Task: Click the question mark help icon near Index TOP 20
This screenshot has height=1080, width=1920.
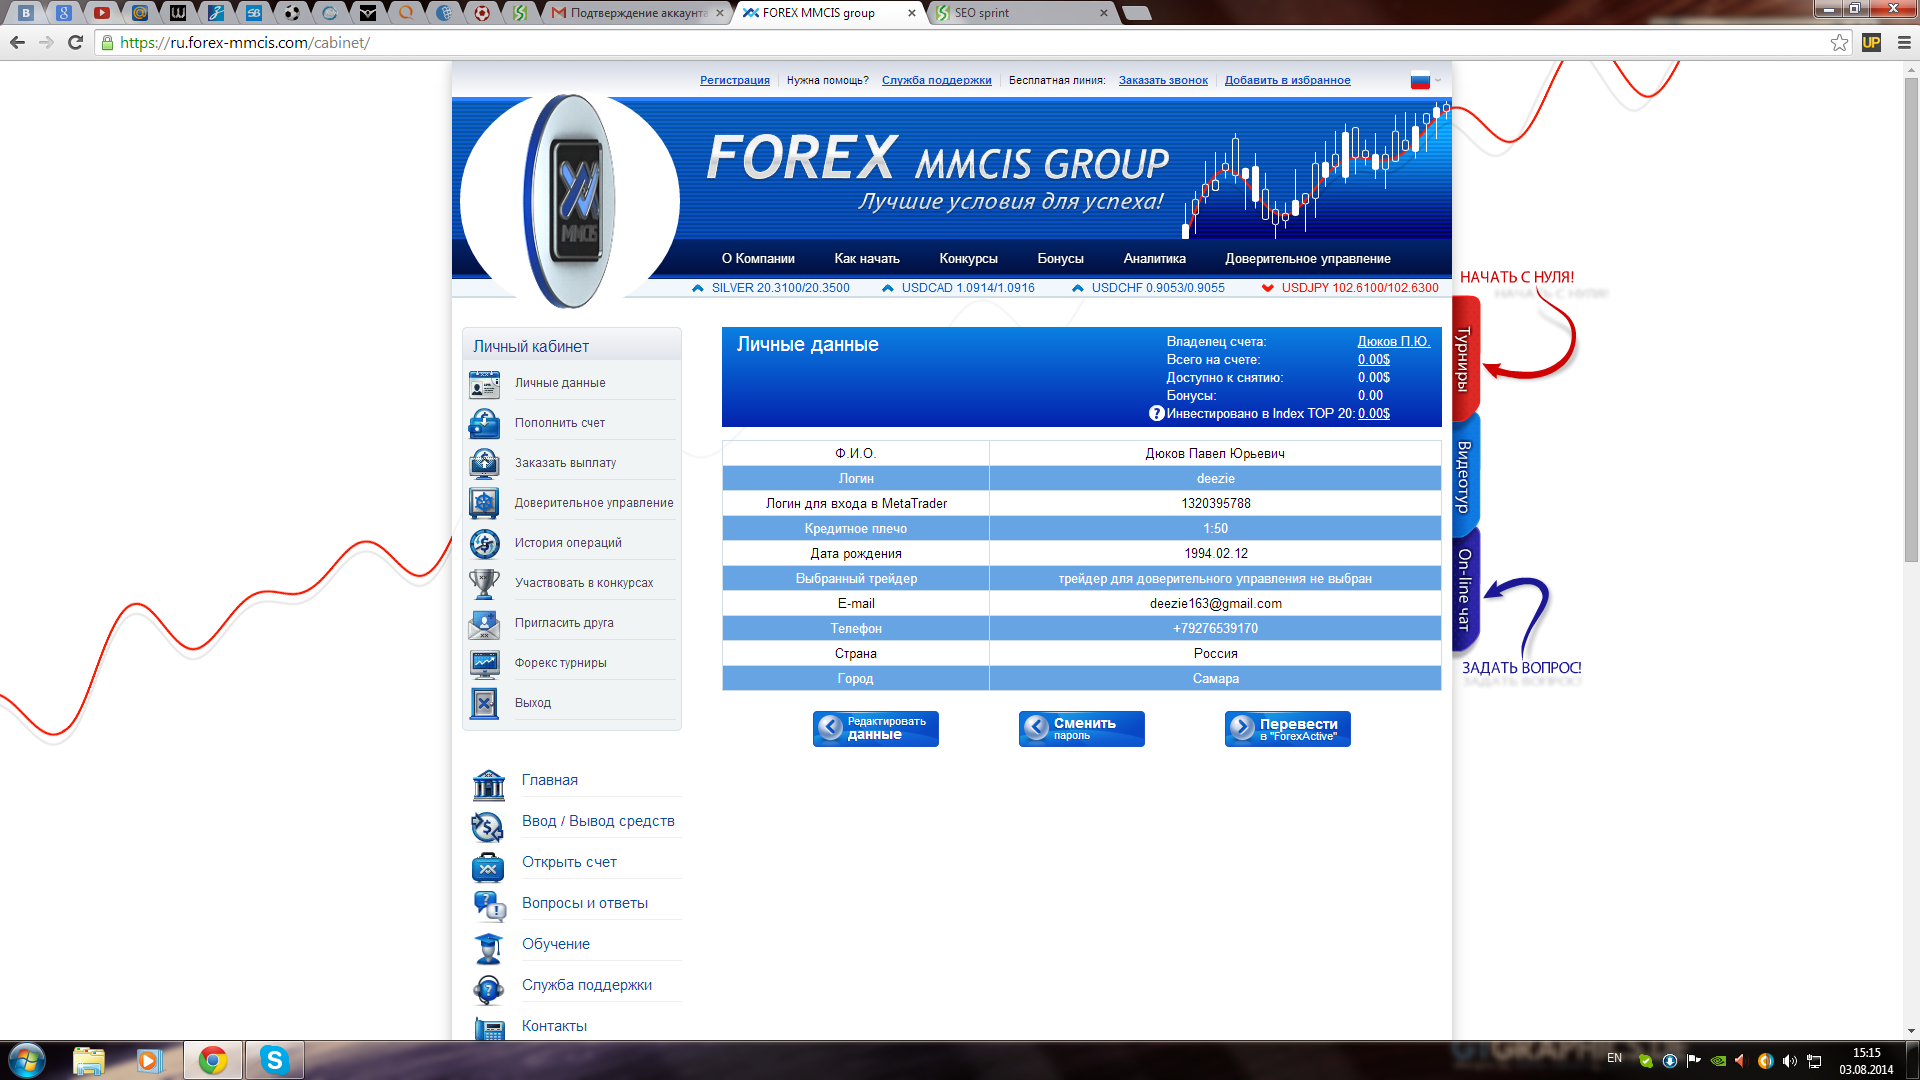Action: (x=1156, y=413)
